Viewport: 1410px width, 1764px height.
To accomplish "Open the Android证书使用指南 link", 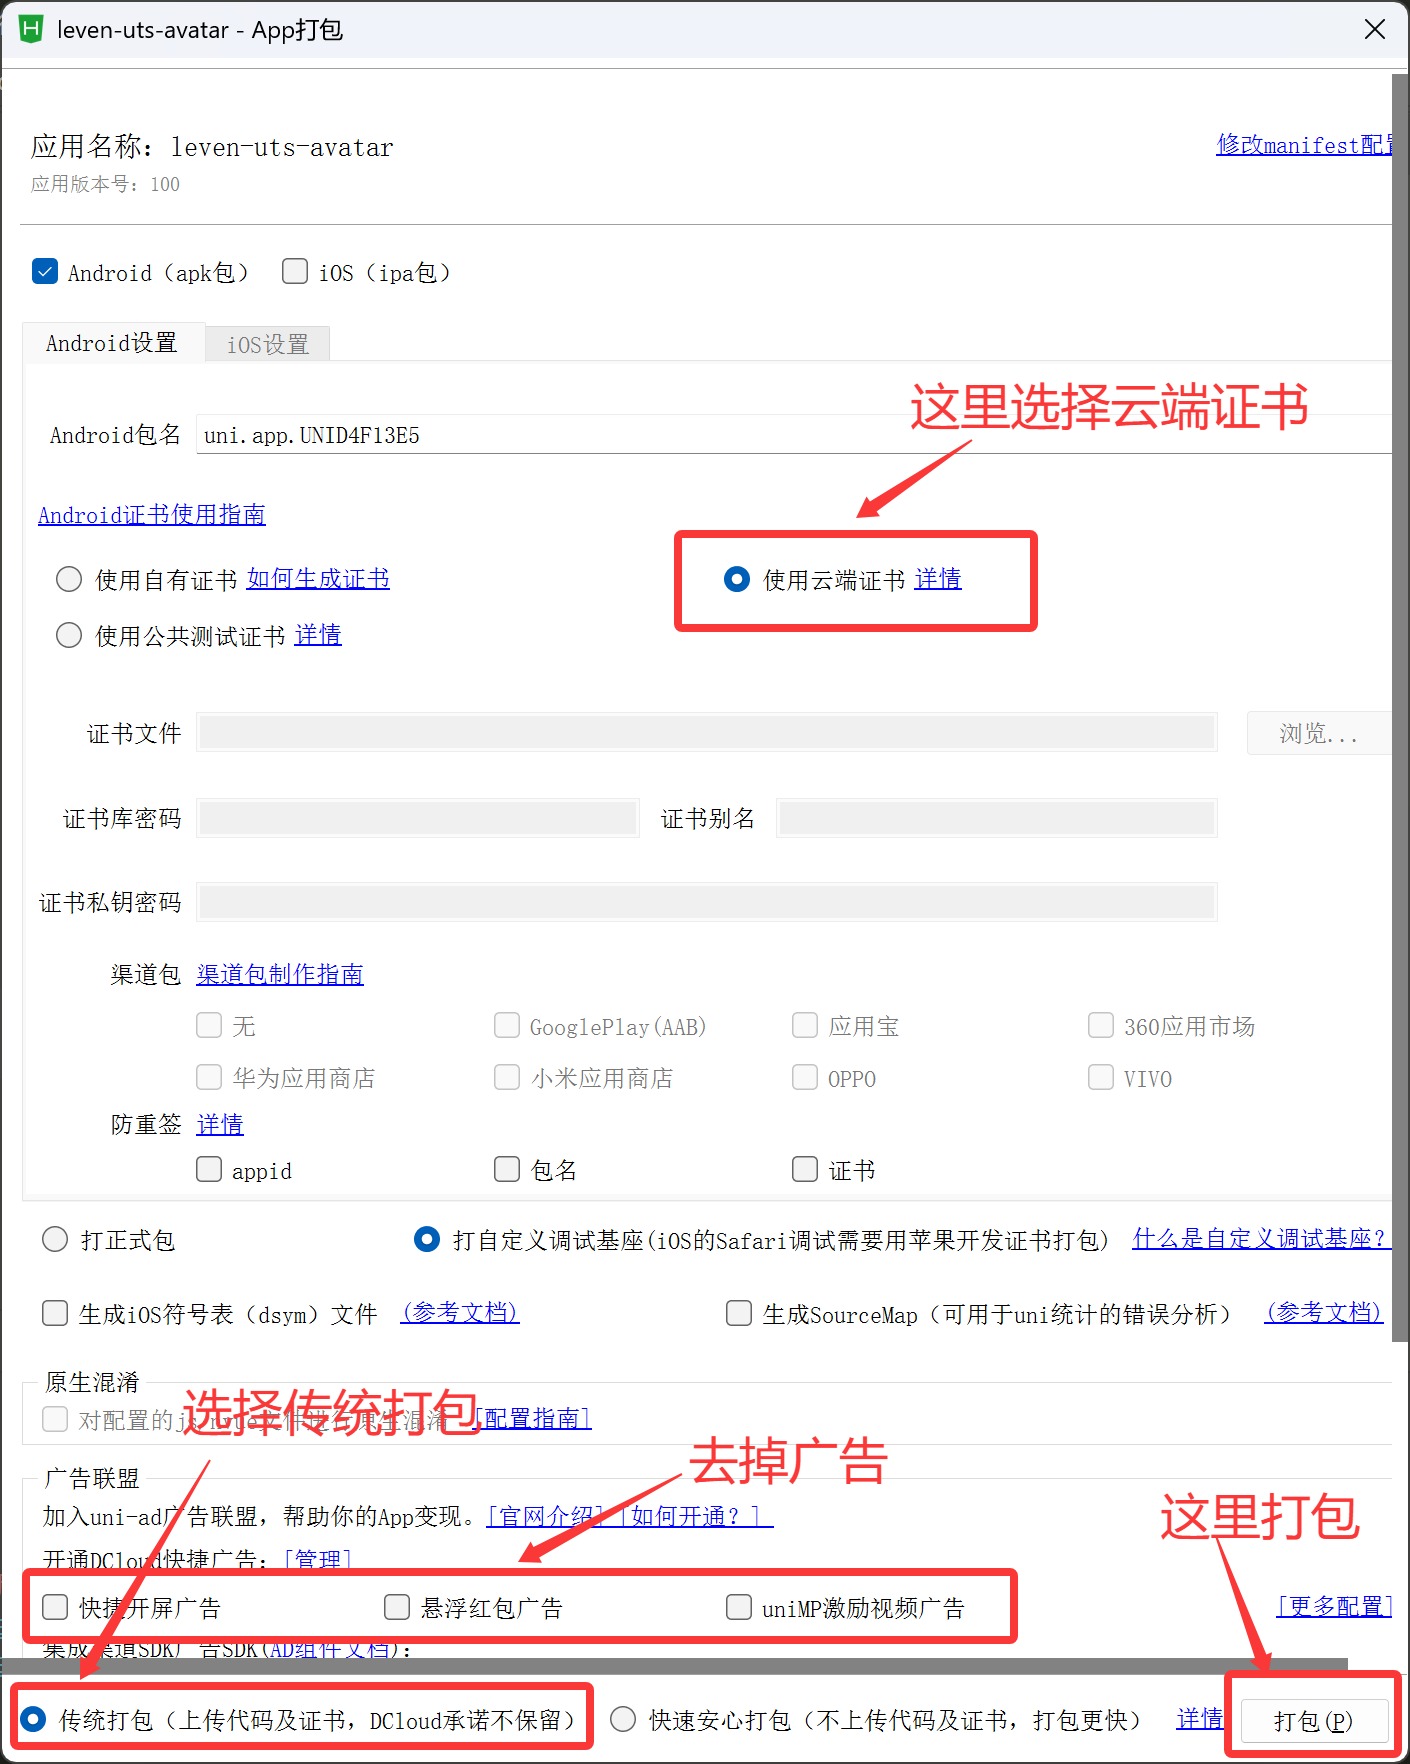I will tap(152, 515).
